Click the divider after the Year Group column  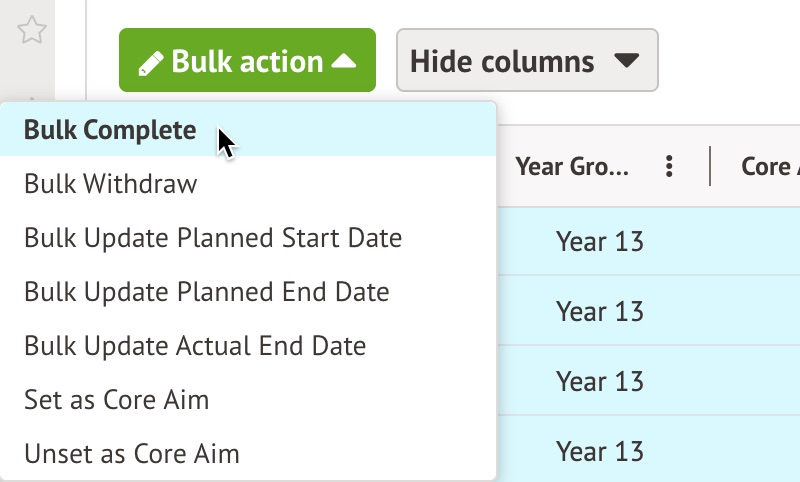click(710, 166)
